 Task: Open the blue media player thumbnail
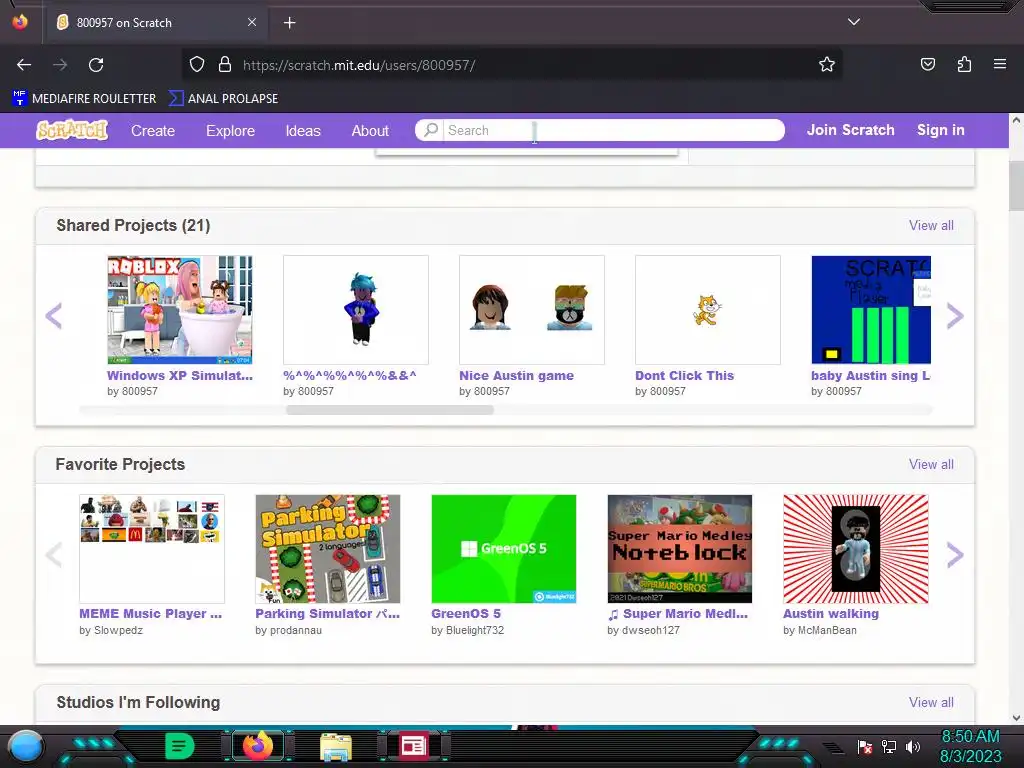coord(871,310)
